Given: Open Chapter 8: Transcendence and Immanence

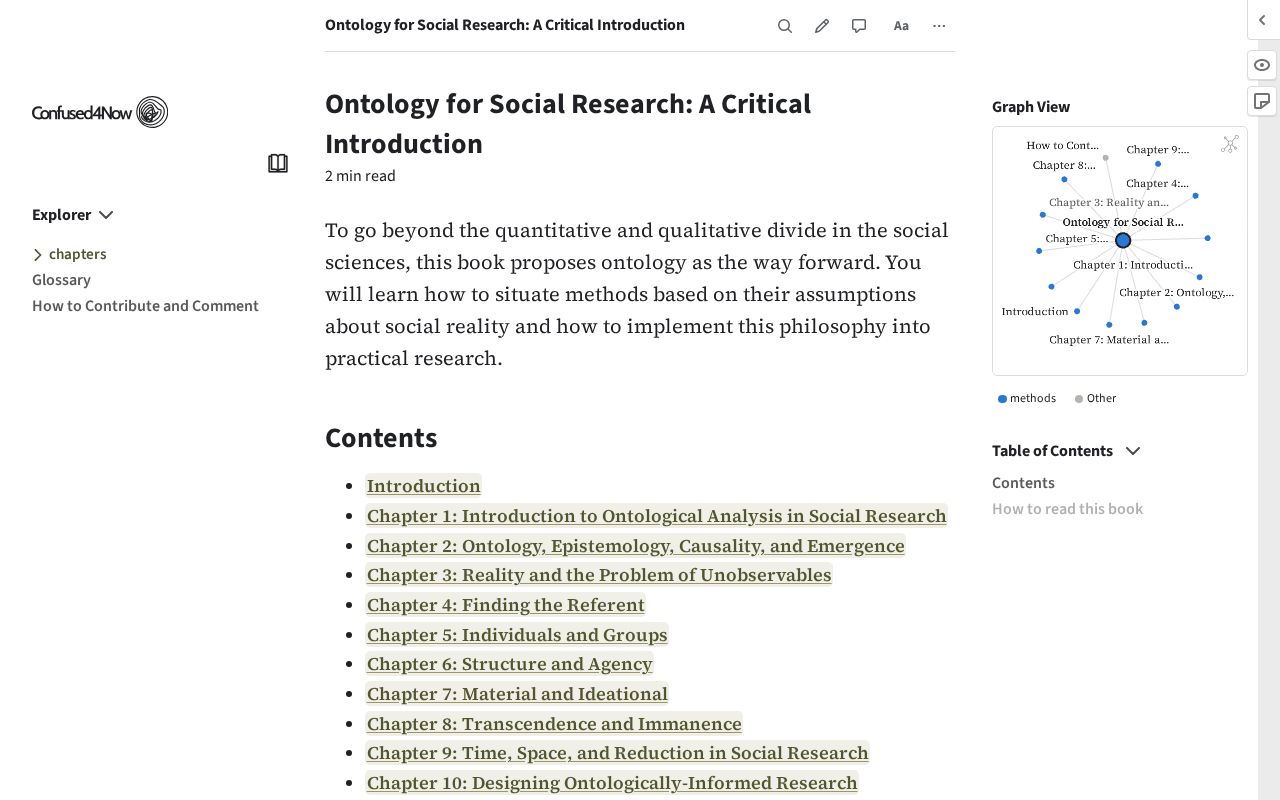Looking at the screenshot, I should click(x=553, y=724).
